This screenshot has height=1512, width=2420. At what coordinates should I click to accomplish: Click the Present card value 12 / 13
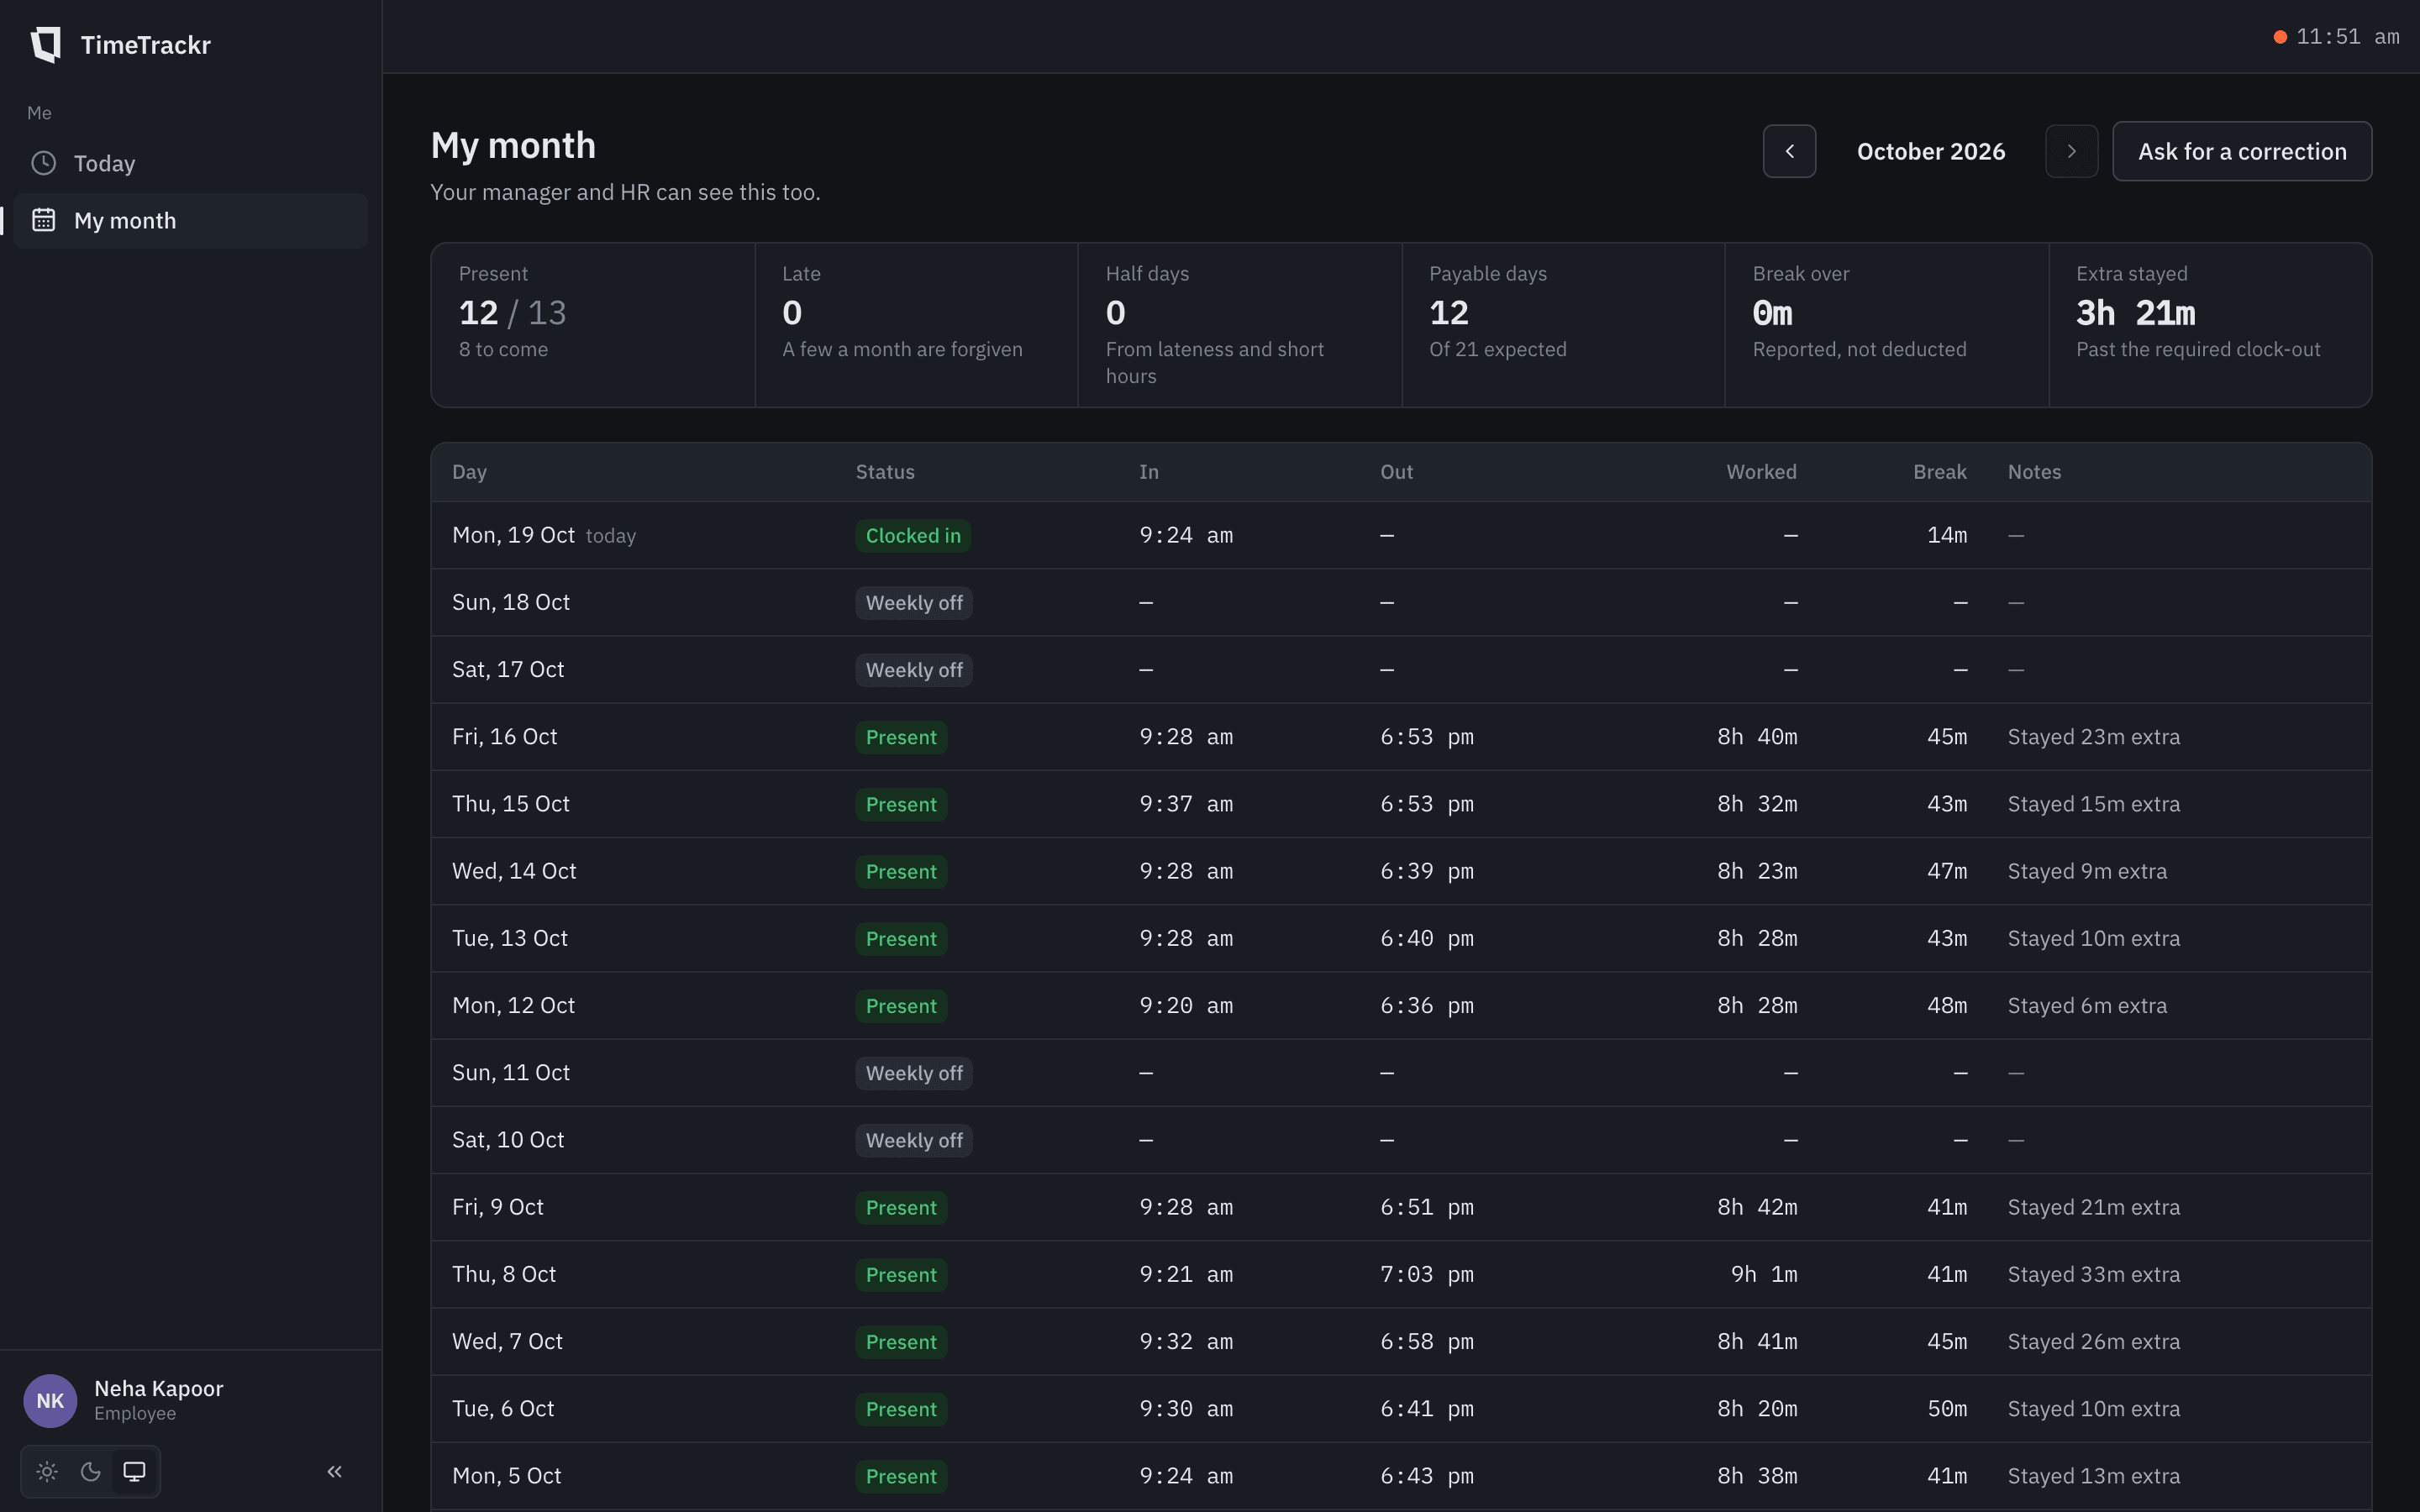(512, 313)
